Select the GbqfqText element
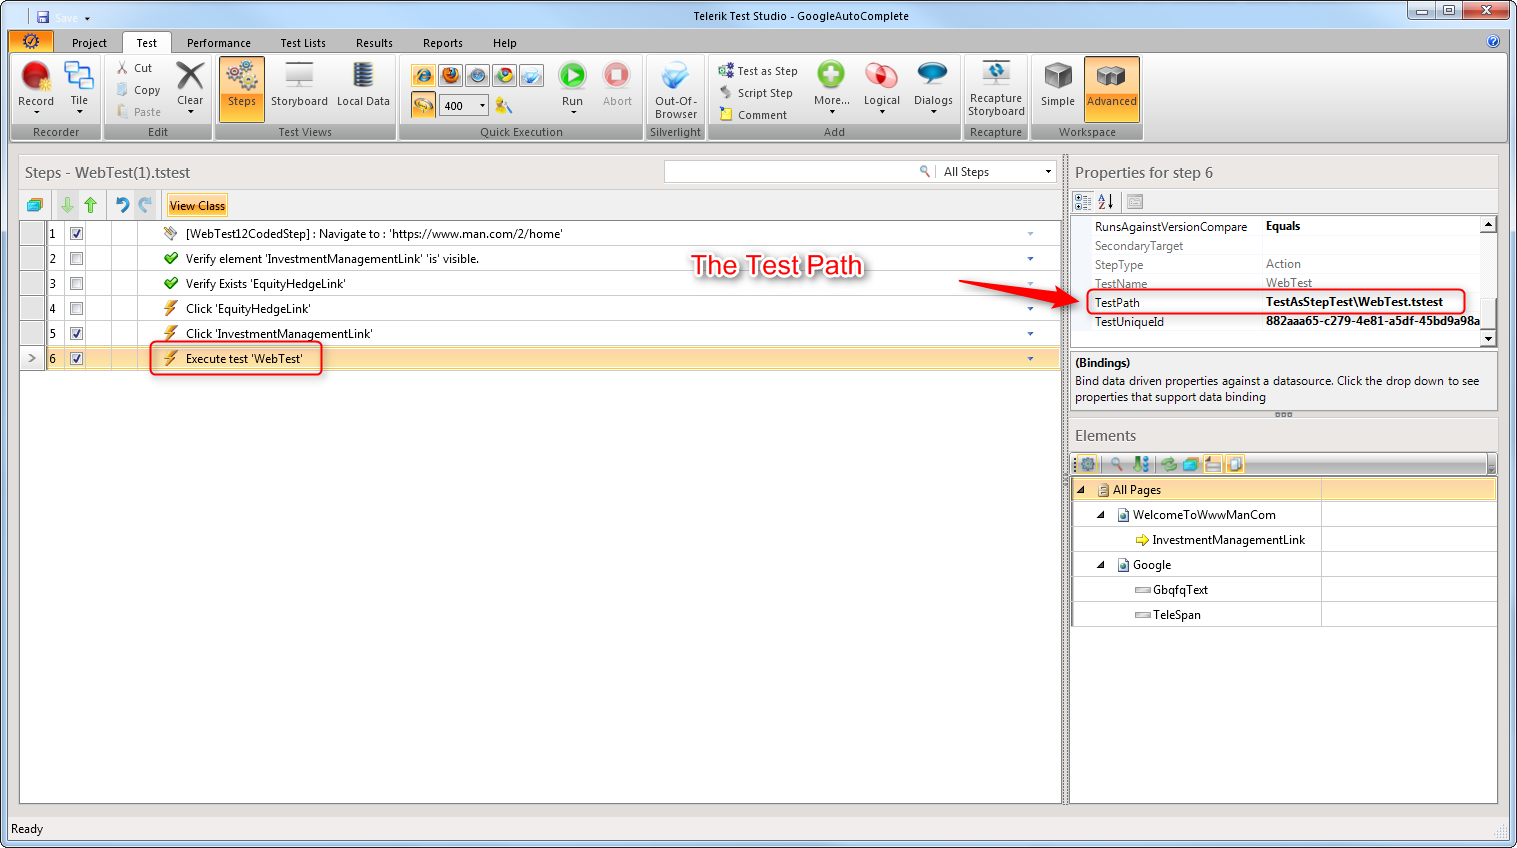 click(x=1180, y=590)
